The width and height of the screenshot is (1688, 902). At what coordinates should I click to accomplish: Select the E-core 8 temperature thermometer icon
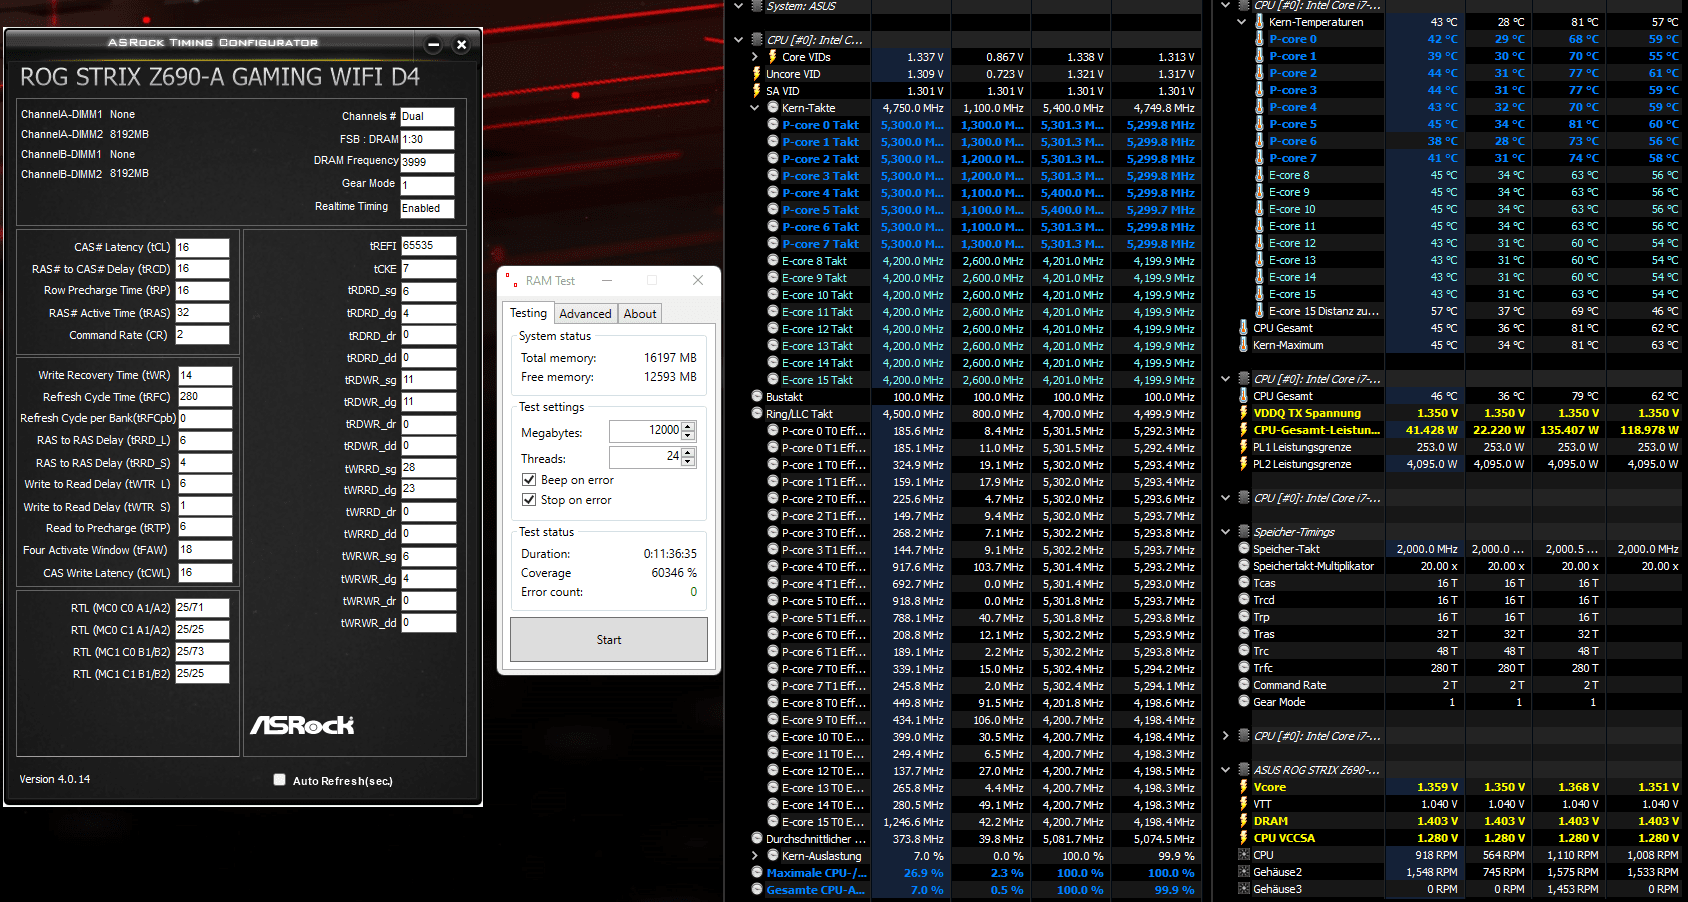click(x=1259, y=175)
